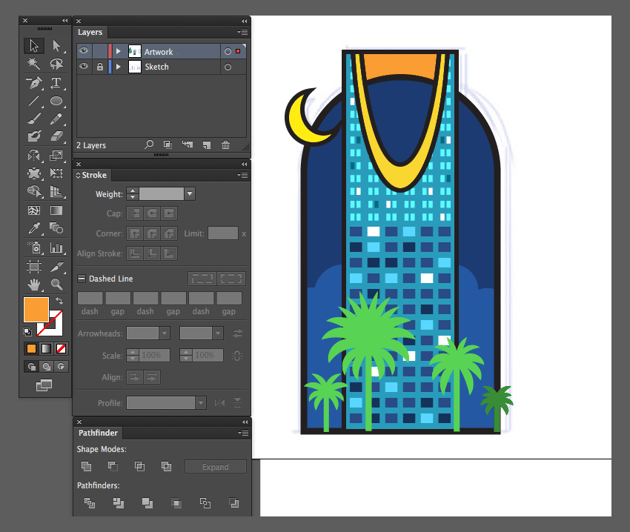
Task: Enable Draw Inside mode
Action: 61,366
